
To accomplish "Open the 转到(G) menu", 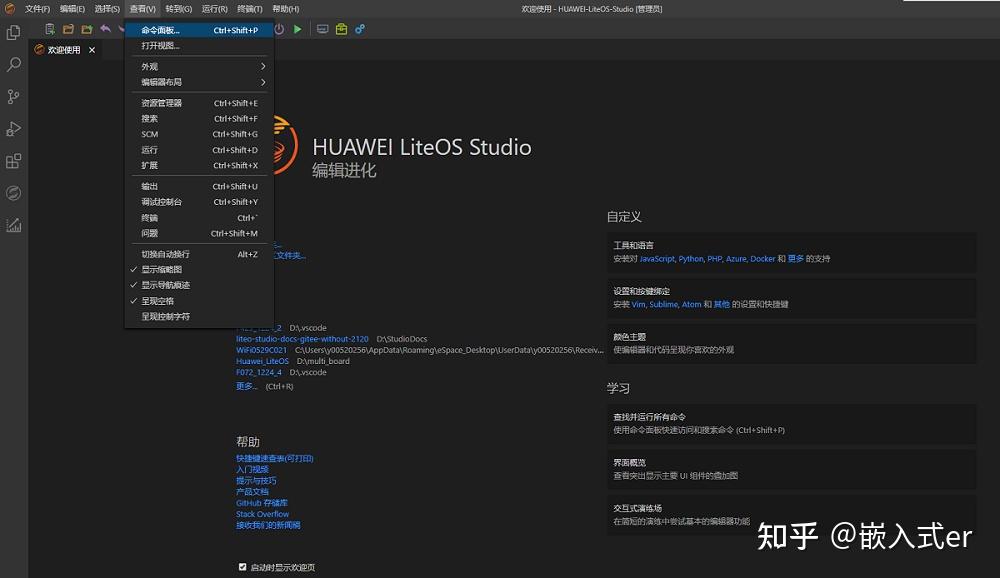I will coord(179,9).
